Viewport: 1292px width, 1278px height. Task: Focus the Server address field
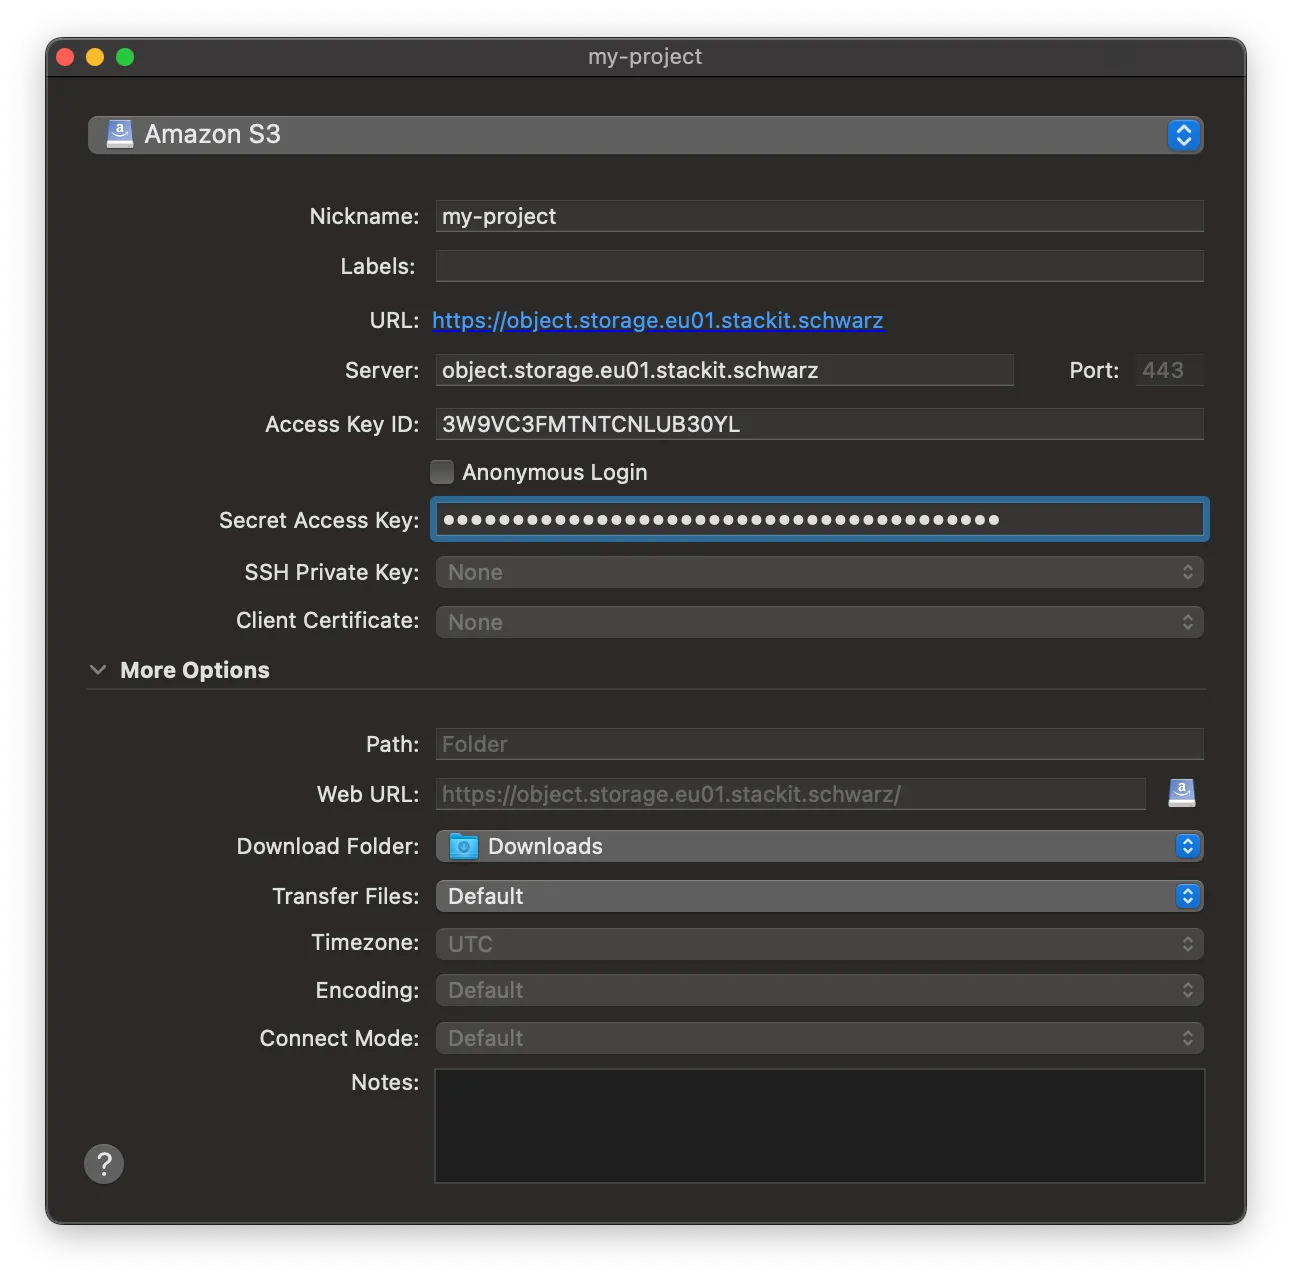click(724, 371)
